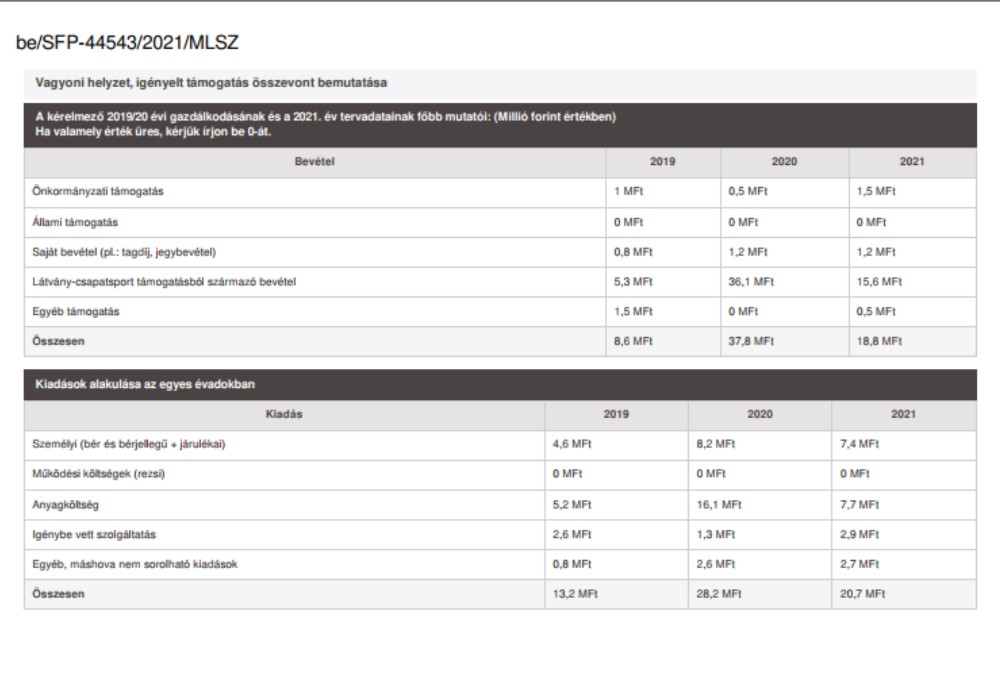Click the '5,3 MFt' cell
The height and width of the screenshot is (679, 1000).
tap(633, 282)
